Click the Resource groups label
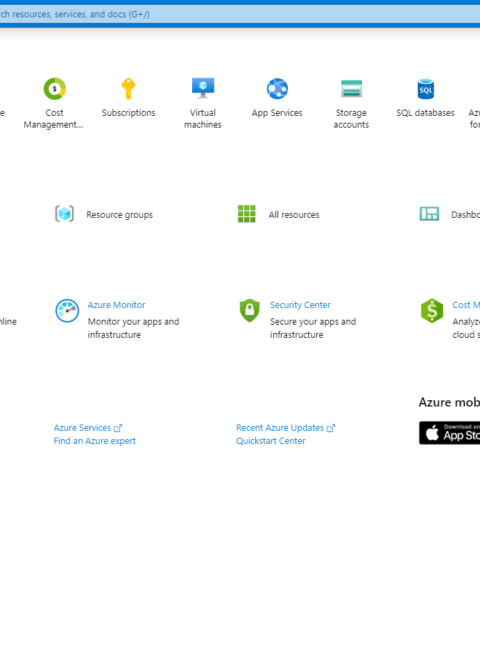This screenshot has height=650, width=480. coord(119,215)
